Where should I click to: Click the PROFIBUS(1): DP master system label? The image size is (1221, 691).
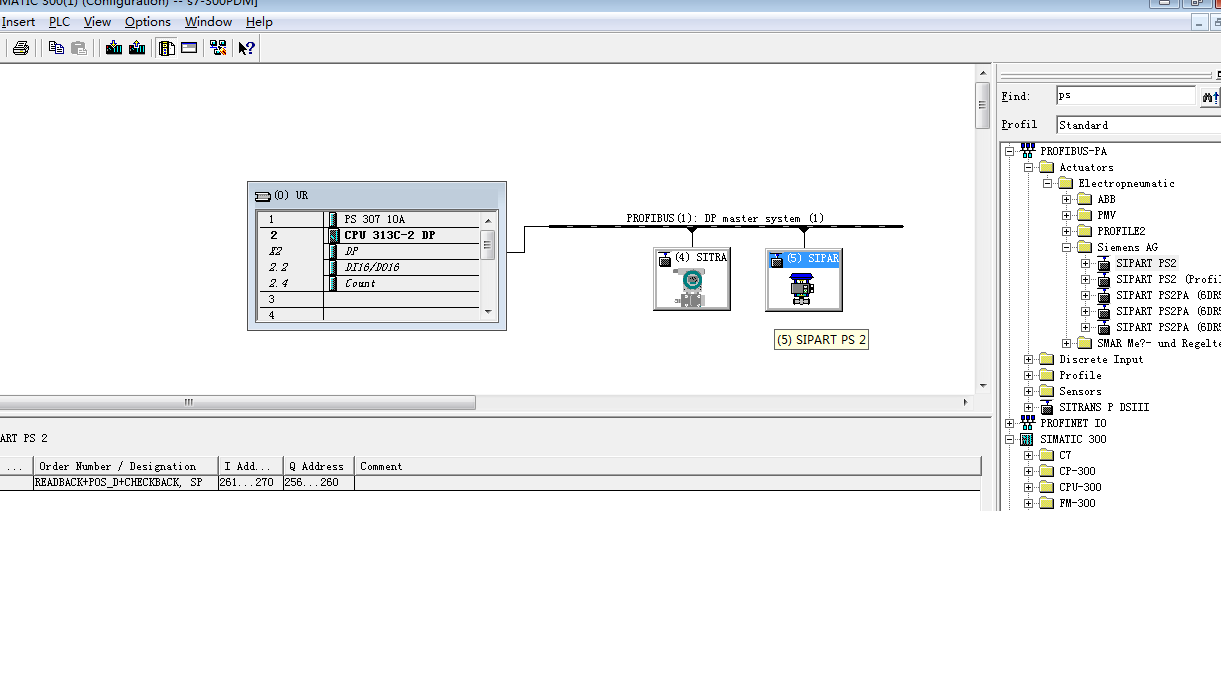[x=725, y=218]
